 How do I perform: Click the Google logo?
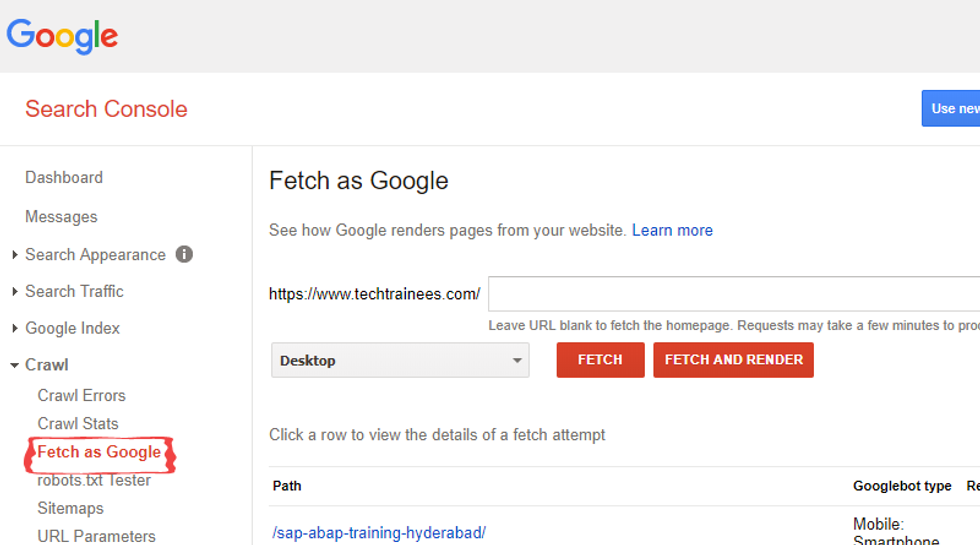click(62, 36)
